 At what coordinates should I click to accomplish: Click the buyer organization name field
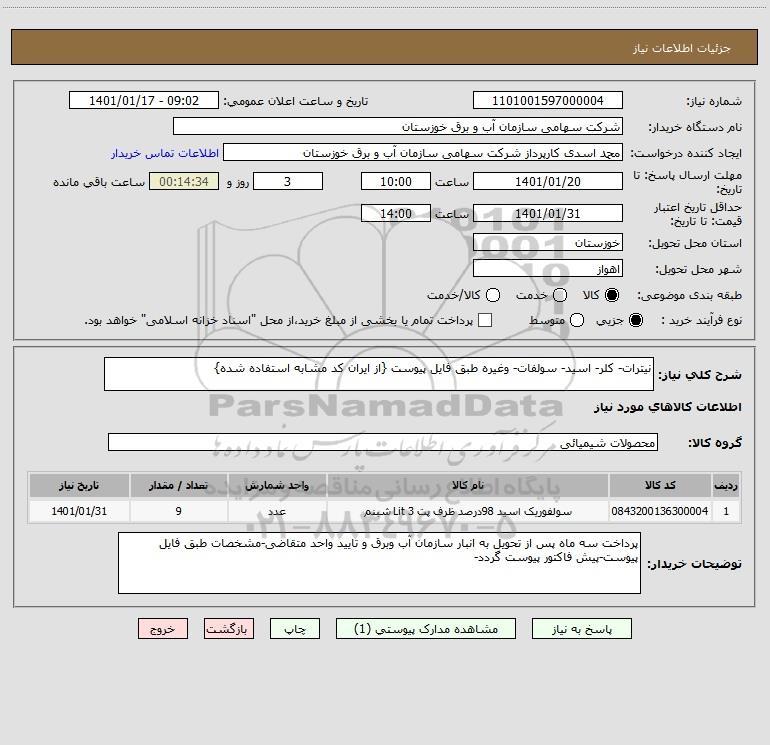pyautogui.click(x=398, y=127)
